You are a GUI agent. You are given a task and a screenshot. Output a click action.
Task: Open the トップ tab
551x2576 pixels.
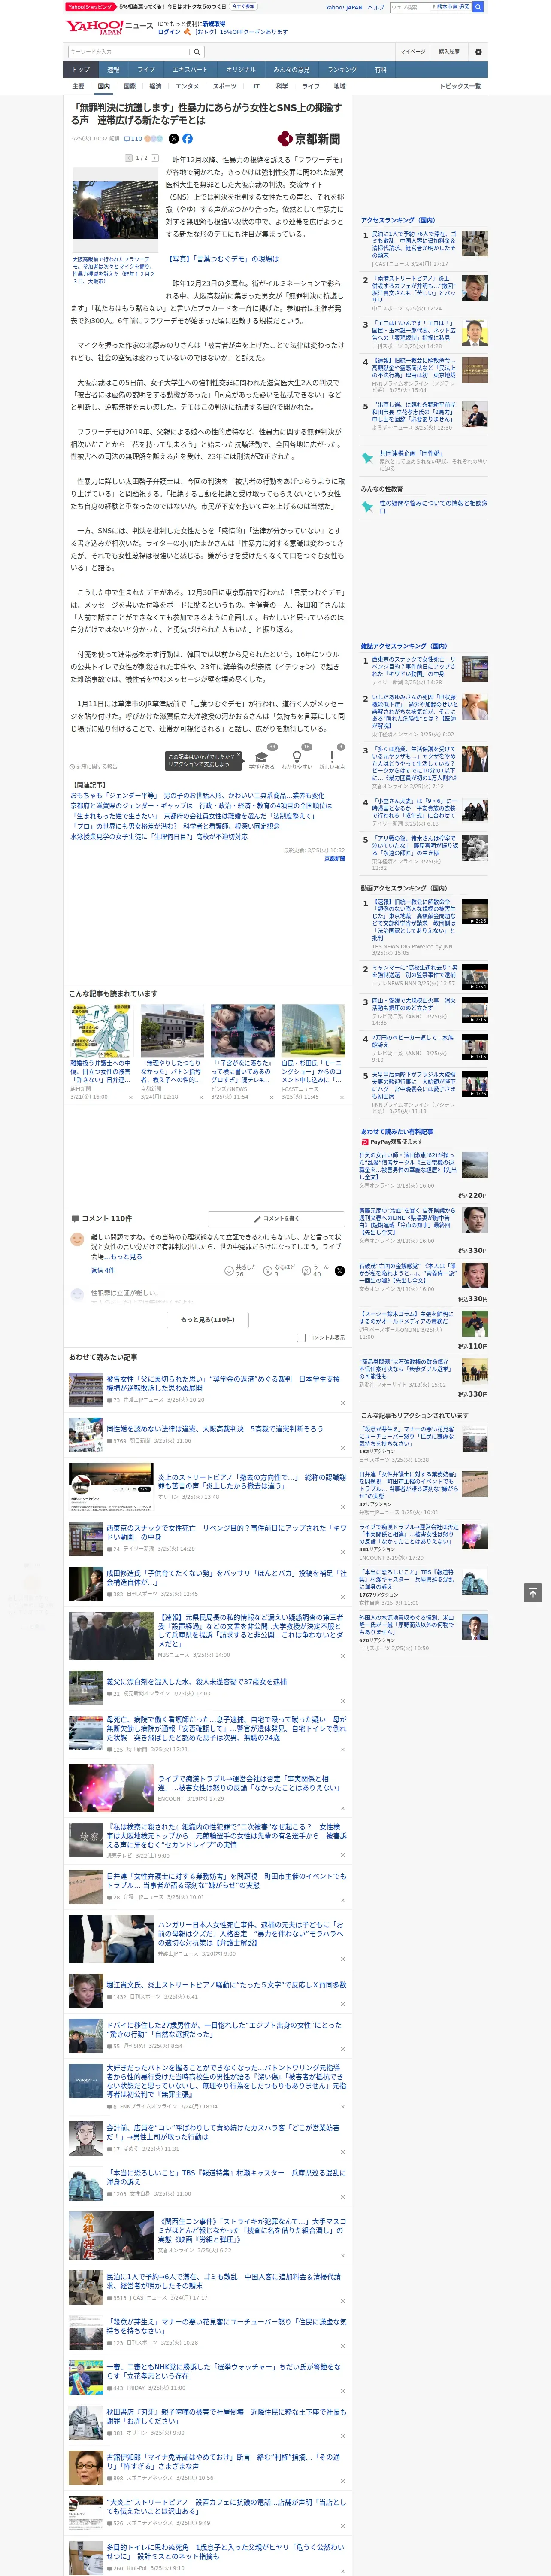point(81,70)
